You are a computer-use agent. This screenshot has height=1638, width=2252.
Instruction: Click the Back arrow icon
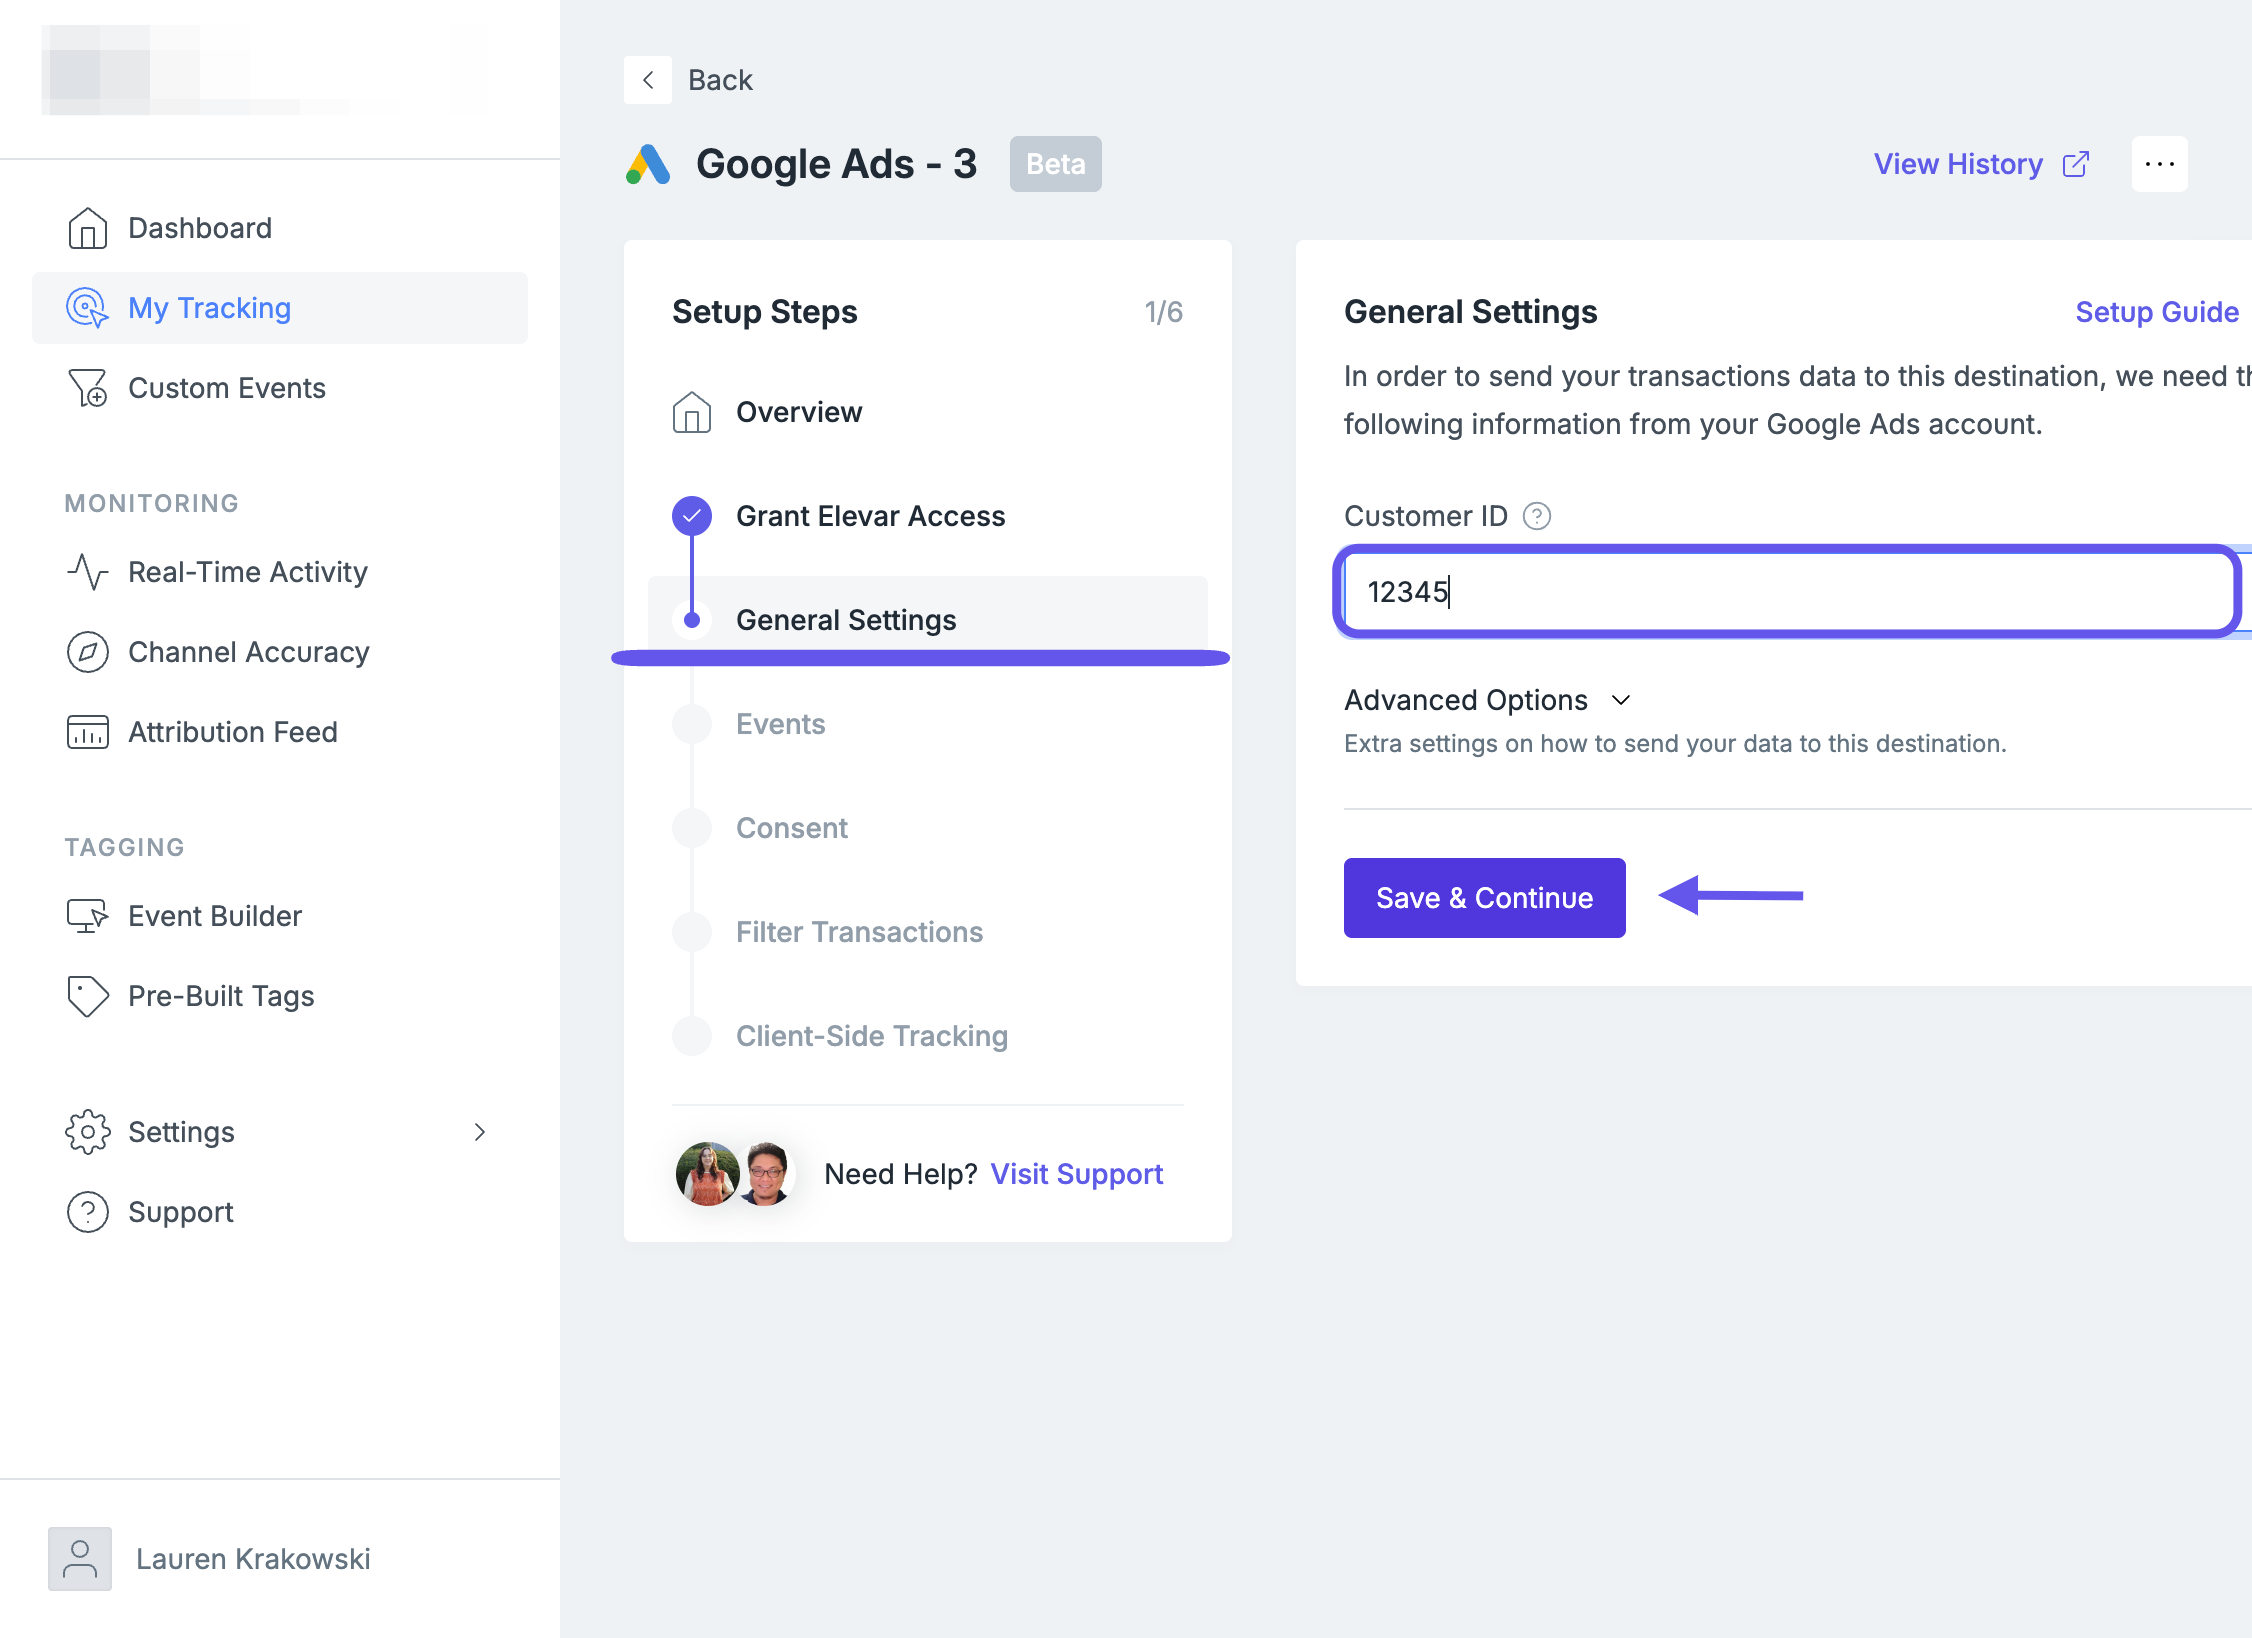pyautogui.click(x=648, y=80)
